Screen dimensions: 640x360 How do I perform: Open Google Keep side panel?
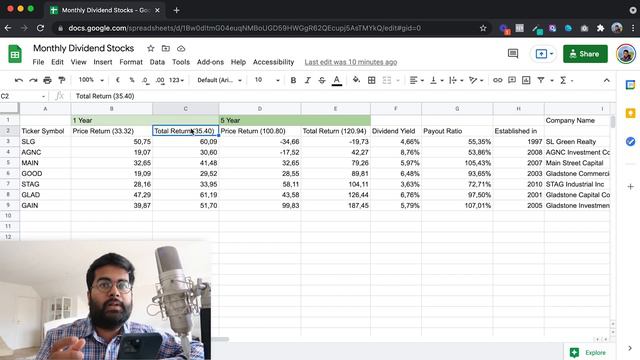pyautogui.click(x=630, y=113)
